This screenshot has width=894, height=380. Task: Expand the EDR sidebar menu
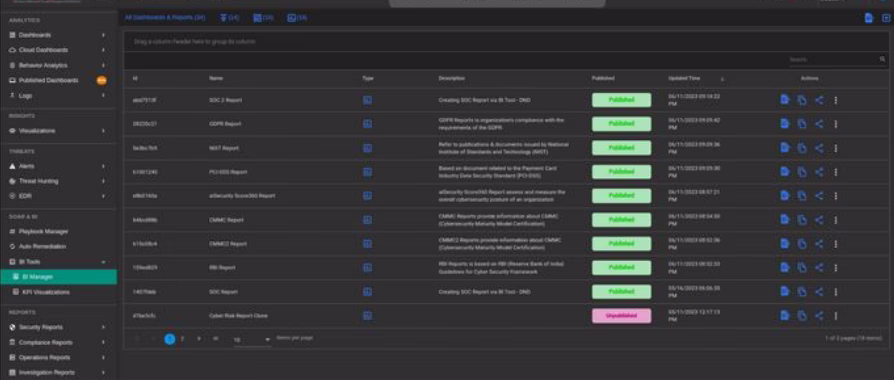point(103,196)
